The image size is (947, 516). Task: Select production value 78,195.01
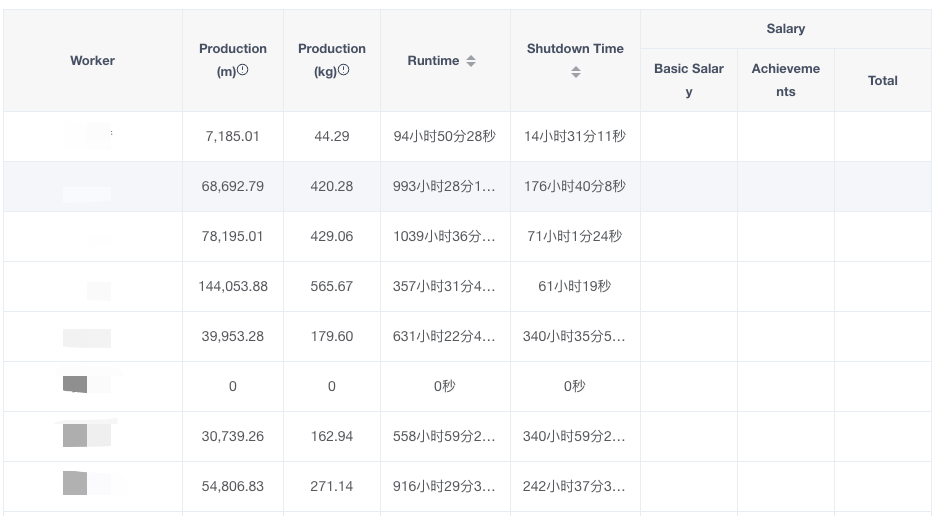coord(233,237)
